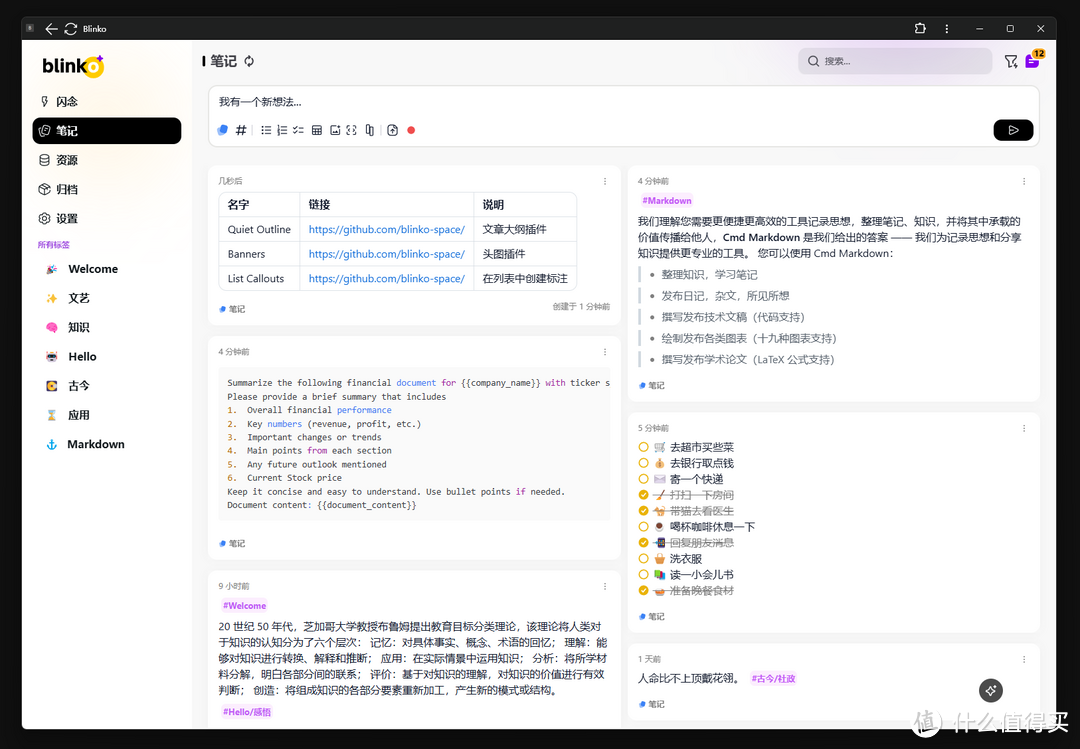Open 归档 in the sidebar
The width and height of the screenshot is (1080, 749).
[107, 189]
